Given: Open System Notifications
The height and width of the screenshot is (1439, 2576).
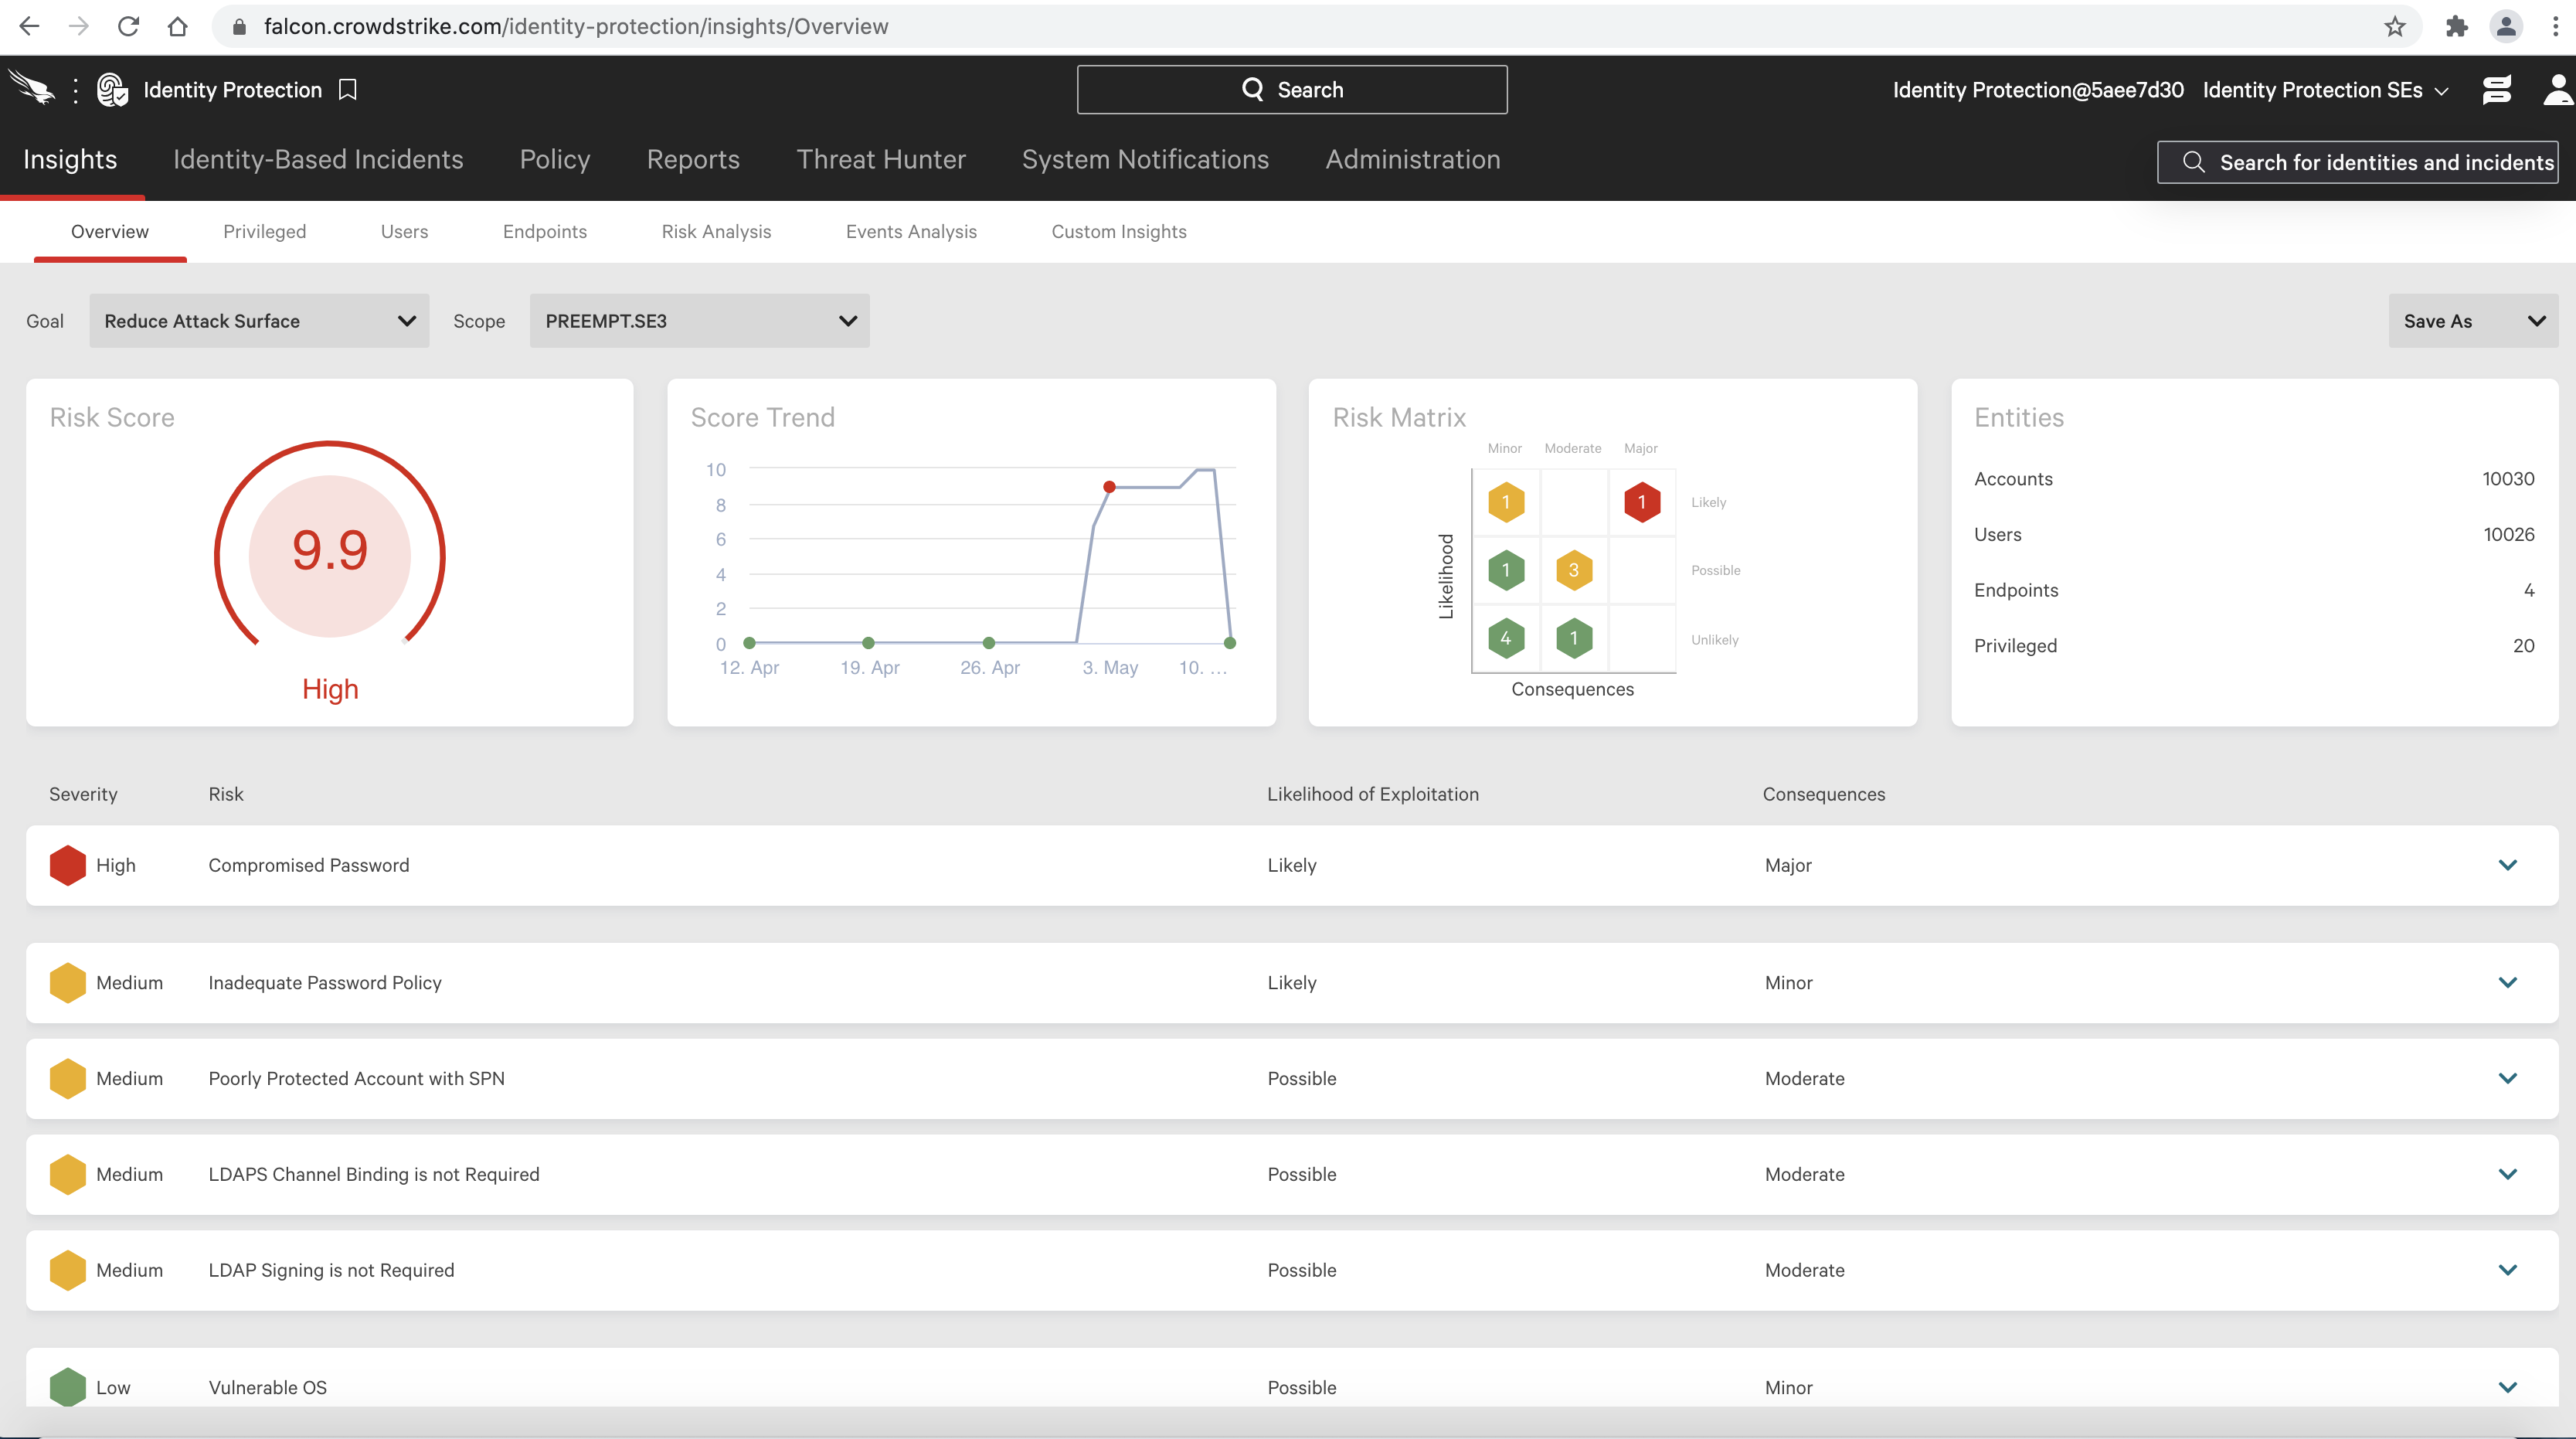Looking at the screenshot, I should [x=1145, y=160].
